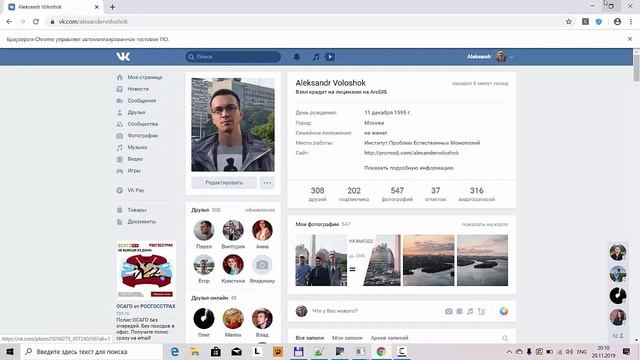Open the promodj.com website link

click(411, 153)
